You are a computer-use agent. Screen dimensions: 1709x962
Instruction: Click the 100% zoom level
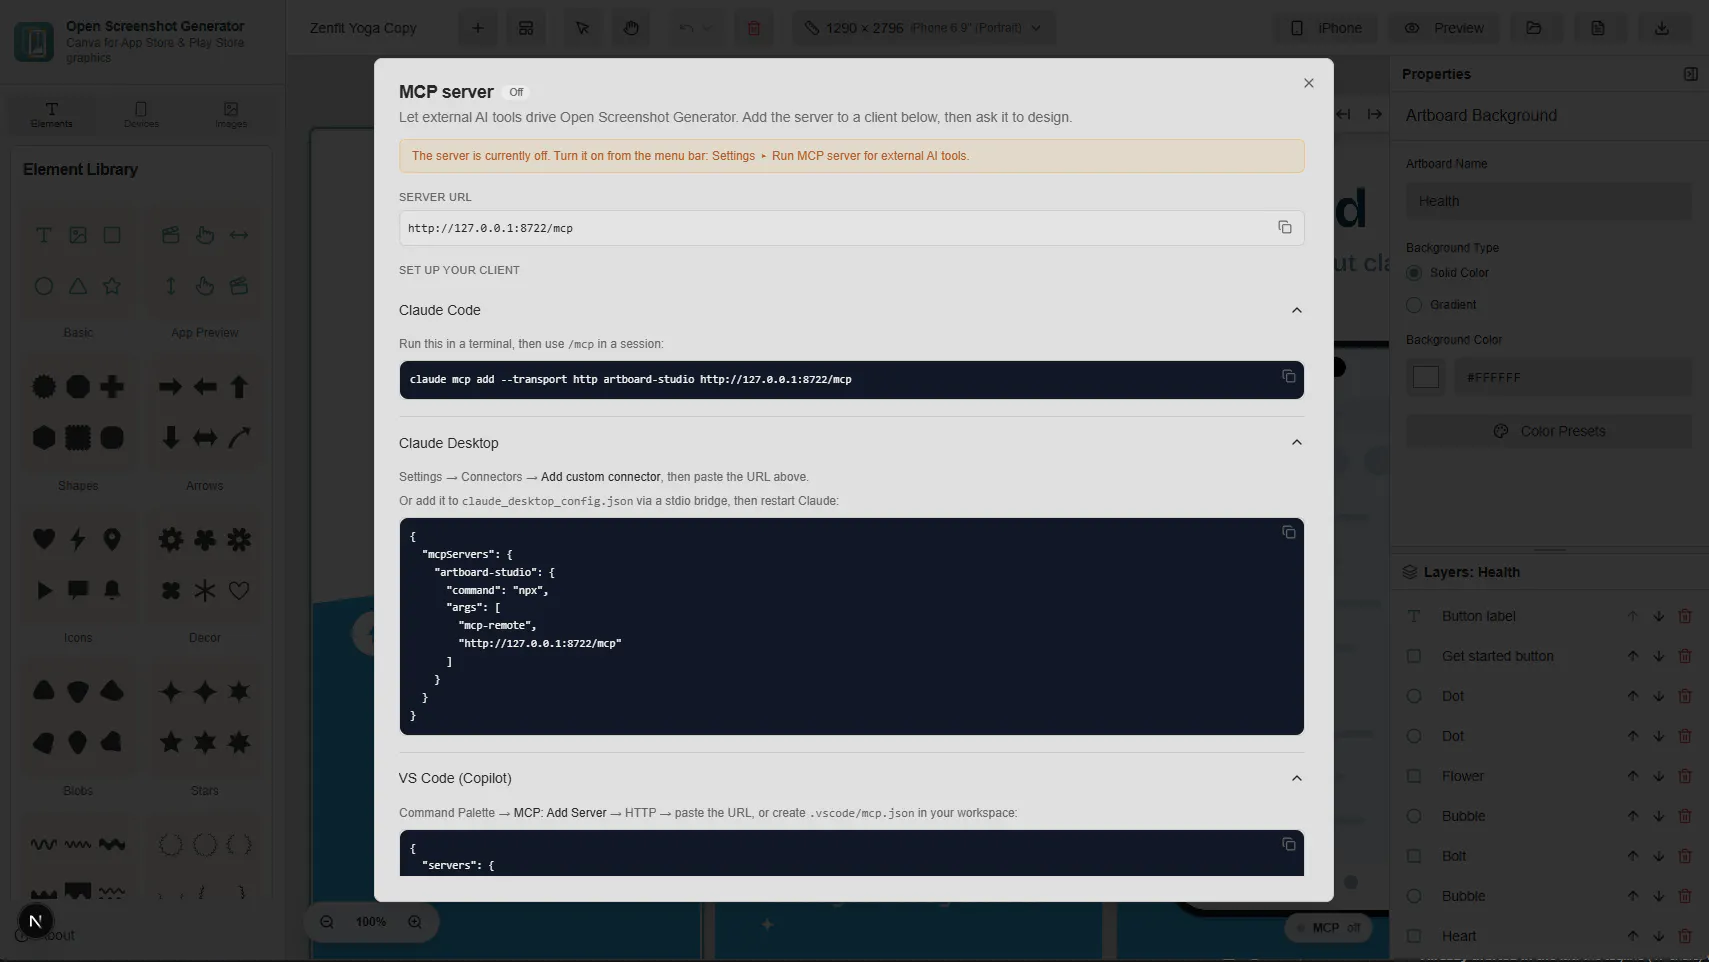pyautogui.click(x=370, y=922)
